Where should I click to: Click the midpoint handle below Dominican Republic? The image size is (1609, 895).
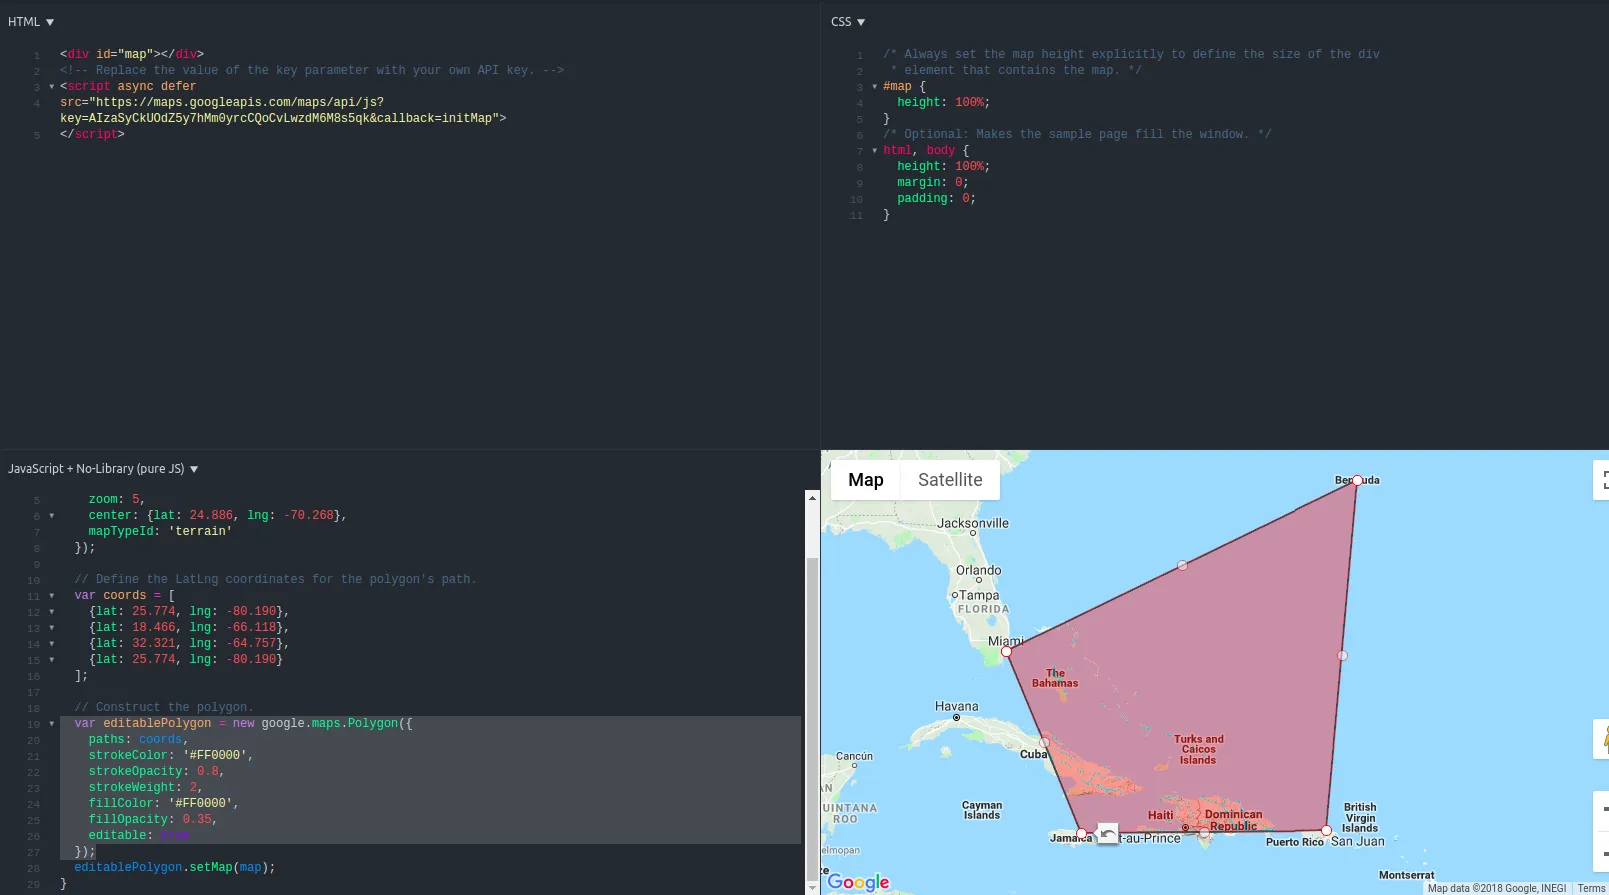(1204, 833)
